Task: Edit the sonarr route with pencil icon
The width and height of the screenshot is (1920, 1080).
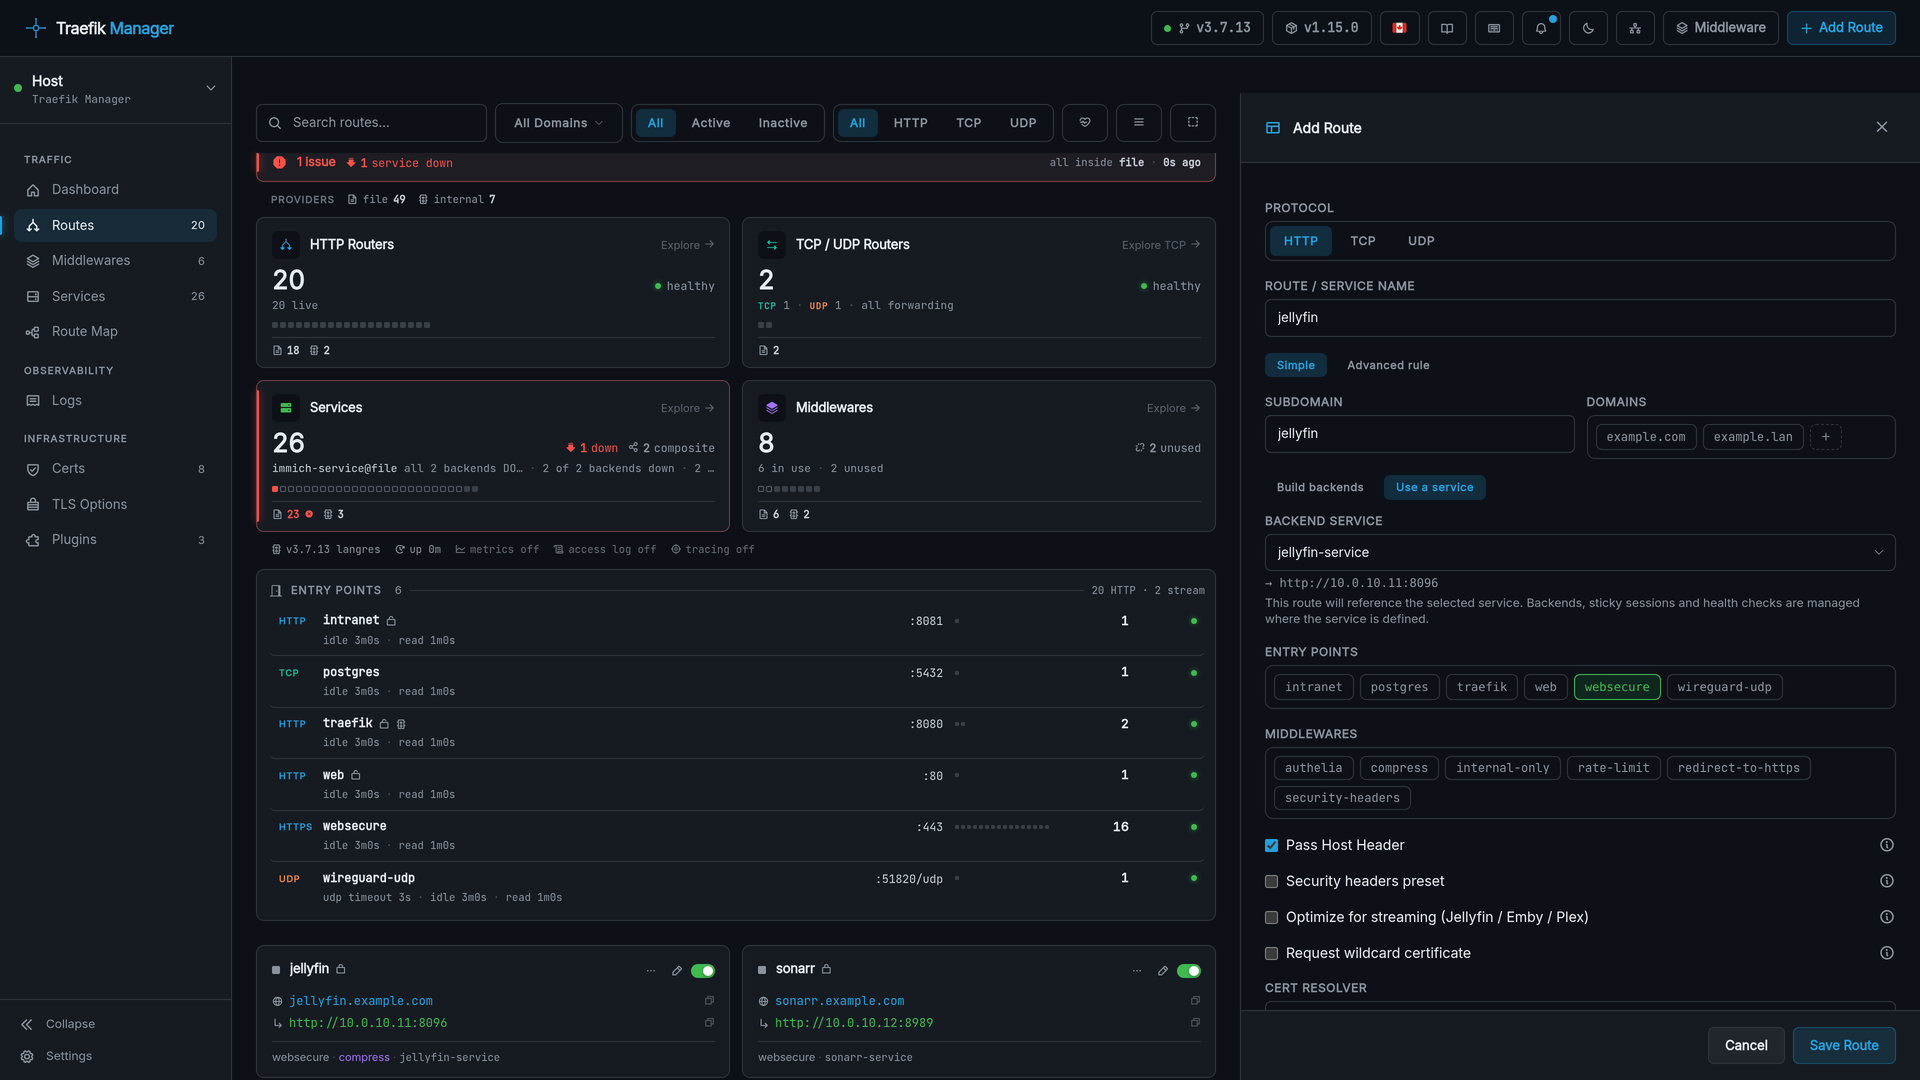Action: 1163,971
